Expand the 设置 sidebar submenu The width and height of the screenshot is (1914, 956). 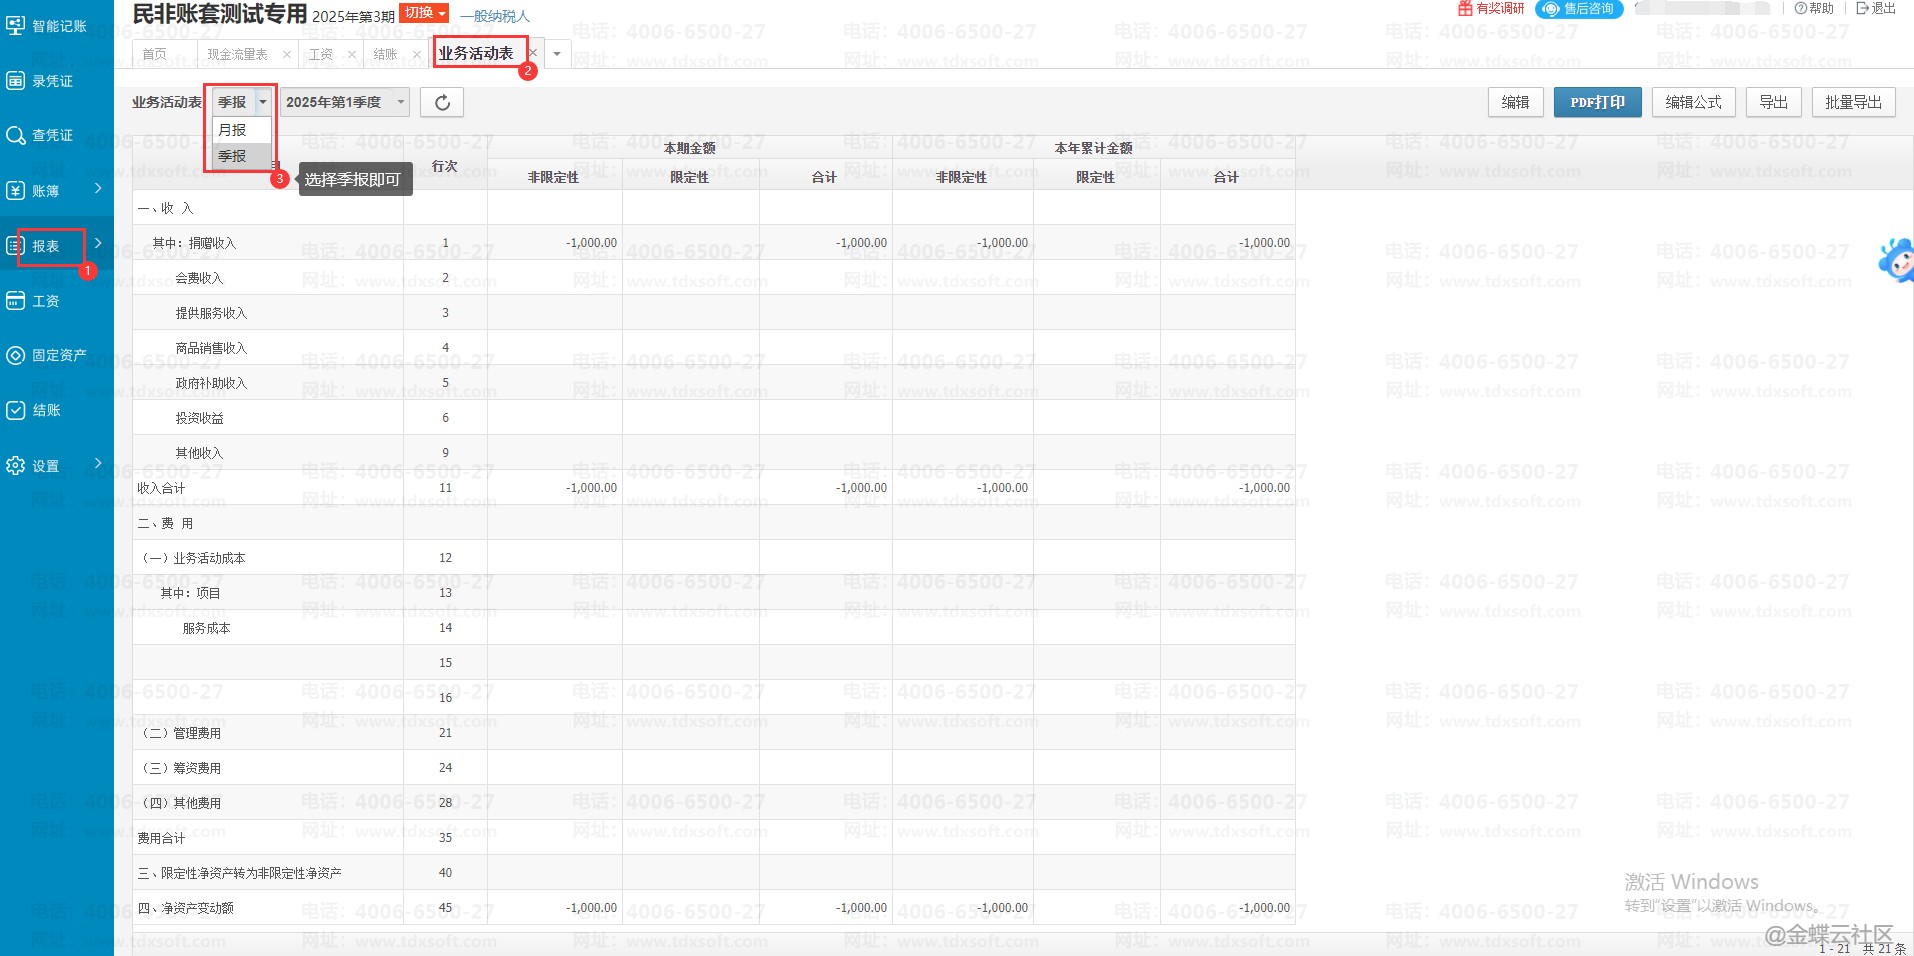tap(98, 463)
